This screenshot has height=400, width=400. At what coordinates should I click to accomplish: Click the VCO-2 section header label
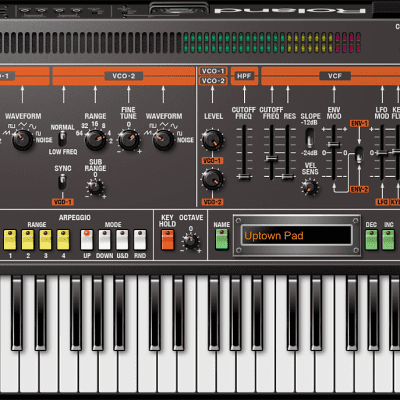[x=124, y=76]
